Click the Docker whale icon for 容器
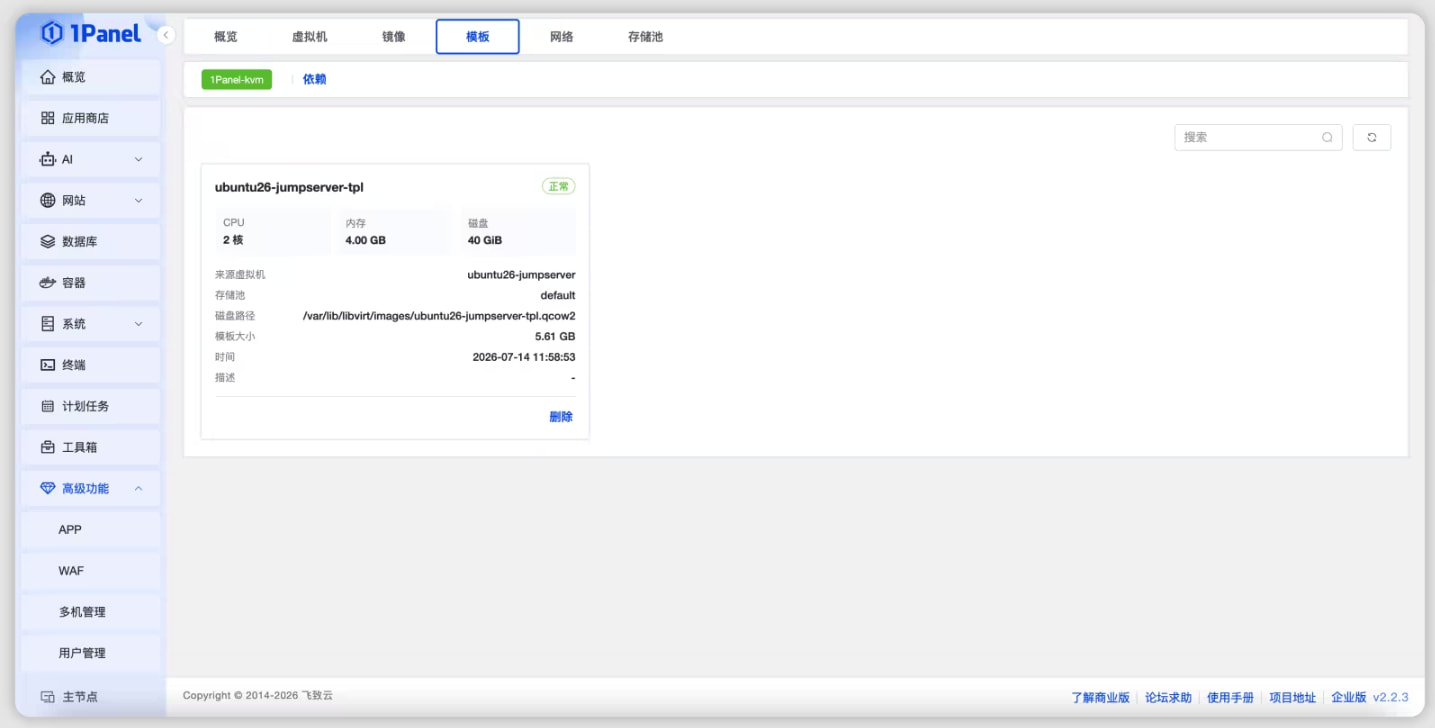The width and height of the screenshot is (1435, 728). coord(48,283)
